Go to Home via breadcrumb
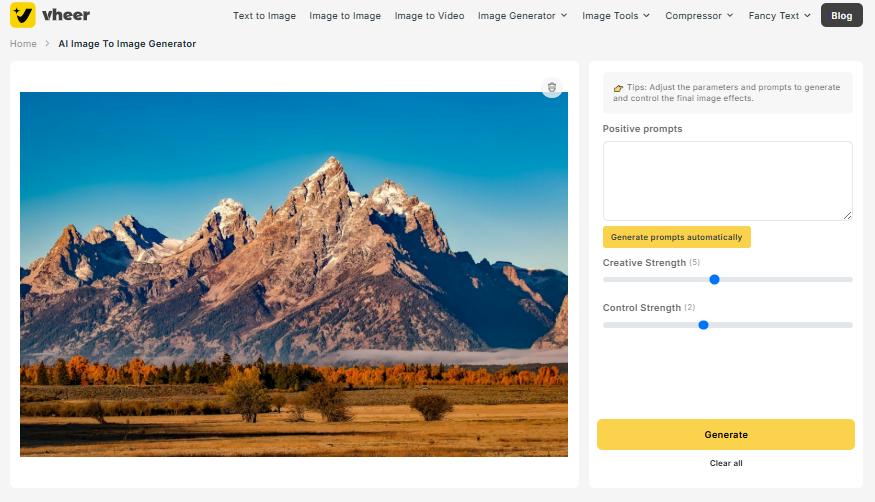The height and width of the screenshot is (502, 875). [x=23, y=44]
